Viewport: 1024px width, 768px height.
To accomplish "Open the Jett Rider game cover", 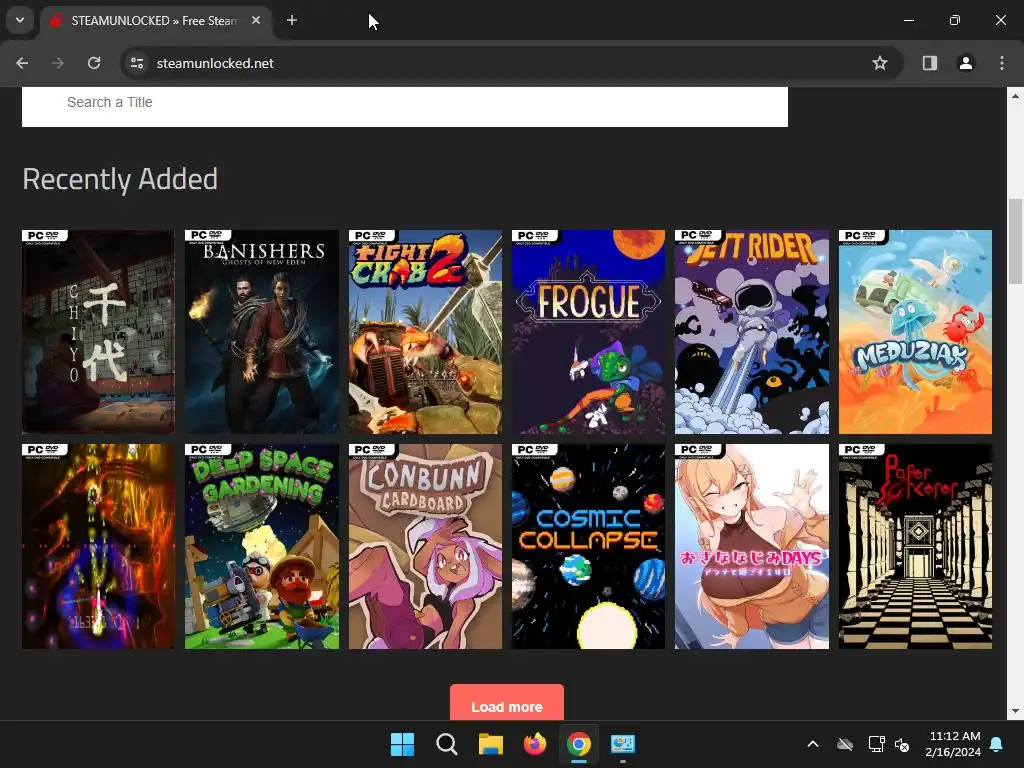I will pos(752,332).
